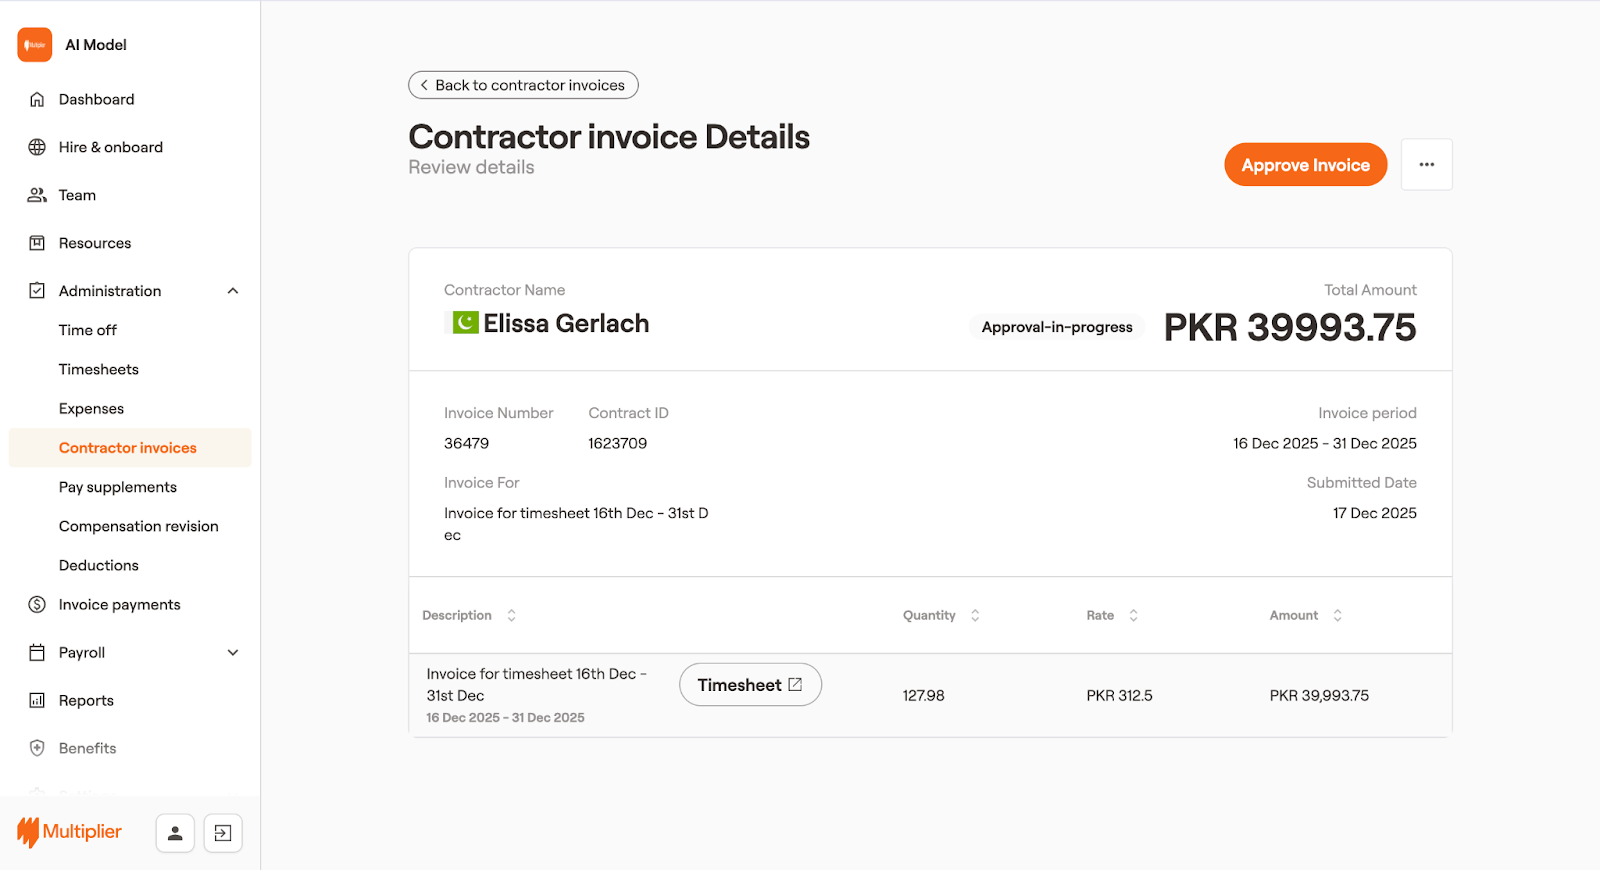Viewport: 1600px width, 870px height.
Task: Go back to contractor invoices
Action: [x=523, y=85]
